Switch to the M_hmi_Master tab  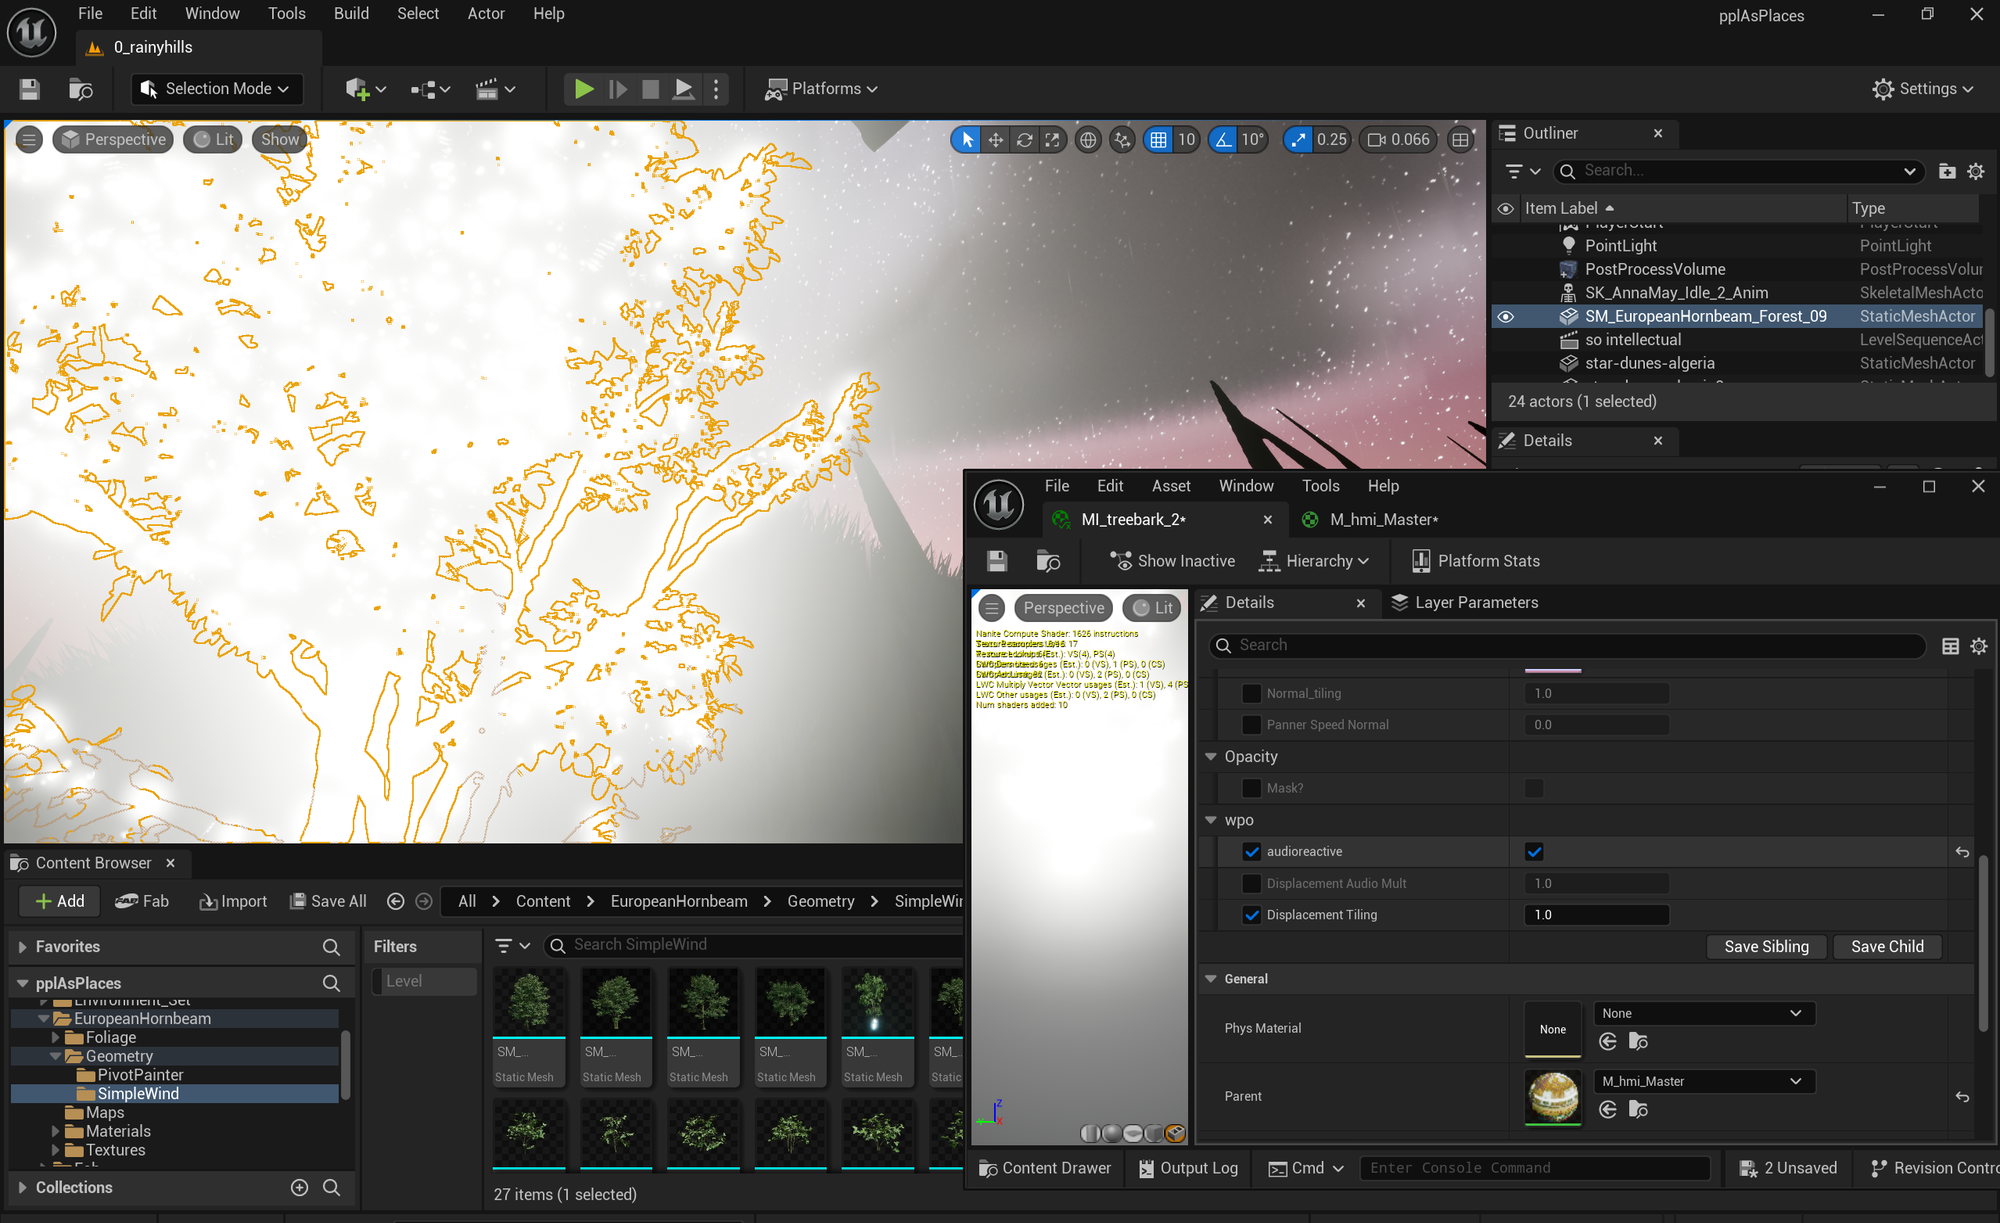click(1383, 520)
